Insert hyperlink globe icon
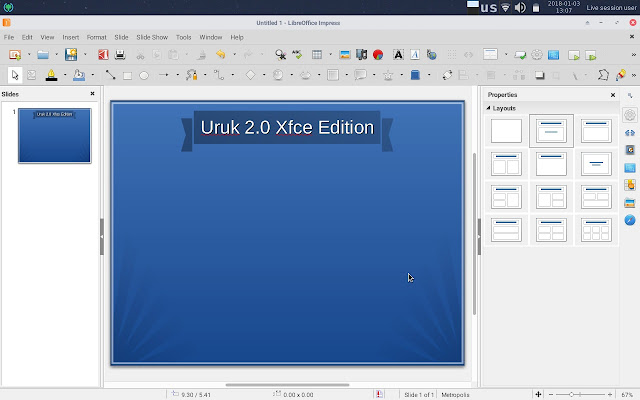This screenshot has width=640, height=400. (x=431, y=55)
